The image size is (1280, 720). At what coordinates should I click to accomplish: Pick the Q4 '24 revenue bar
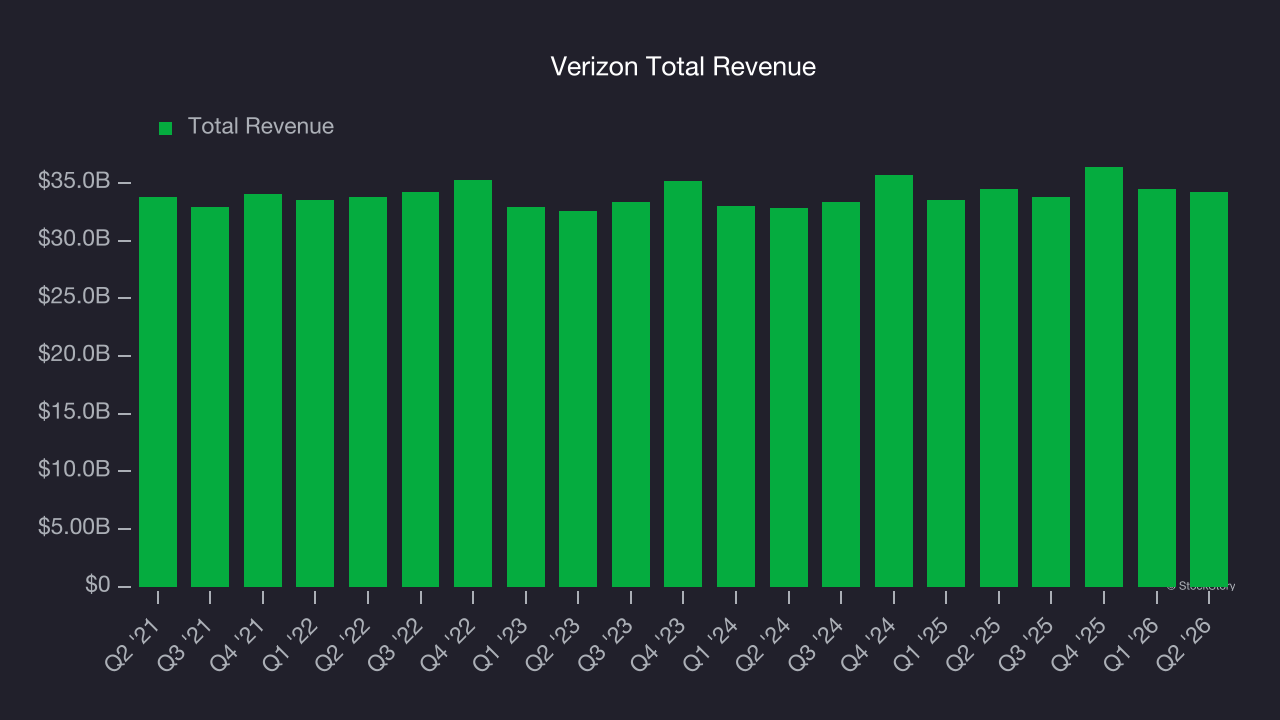click(894, 381)
